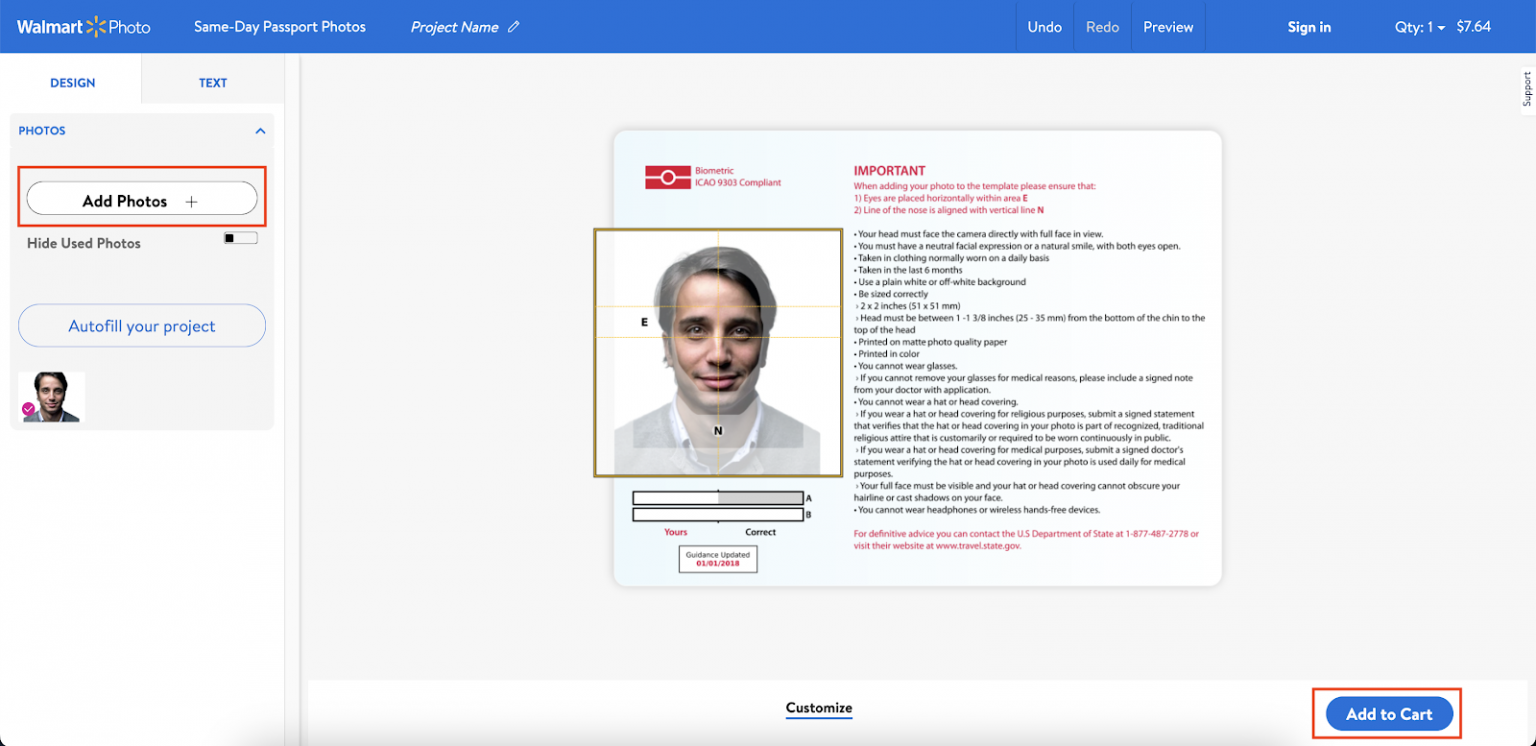Click the Add to Cart button
This screenshot has height=746, width=1536.
(x=1389, y=714)
